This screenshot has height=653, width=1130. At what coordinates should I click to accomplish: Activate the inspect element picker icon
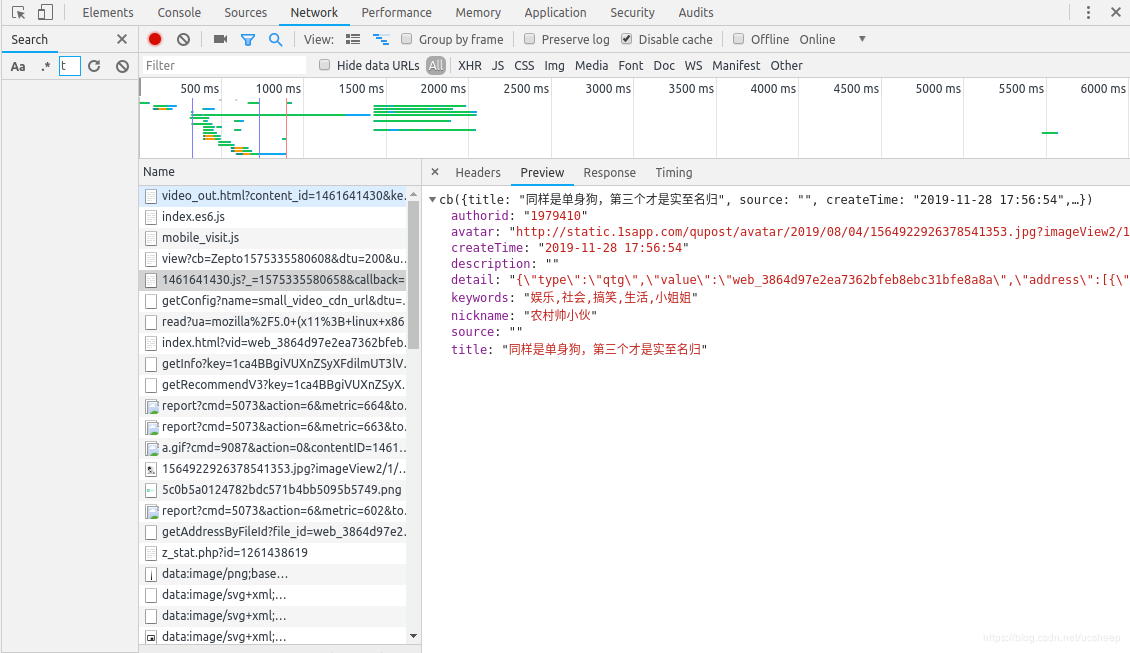[19, 12]
